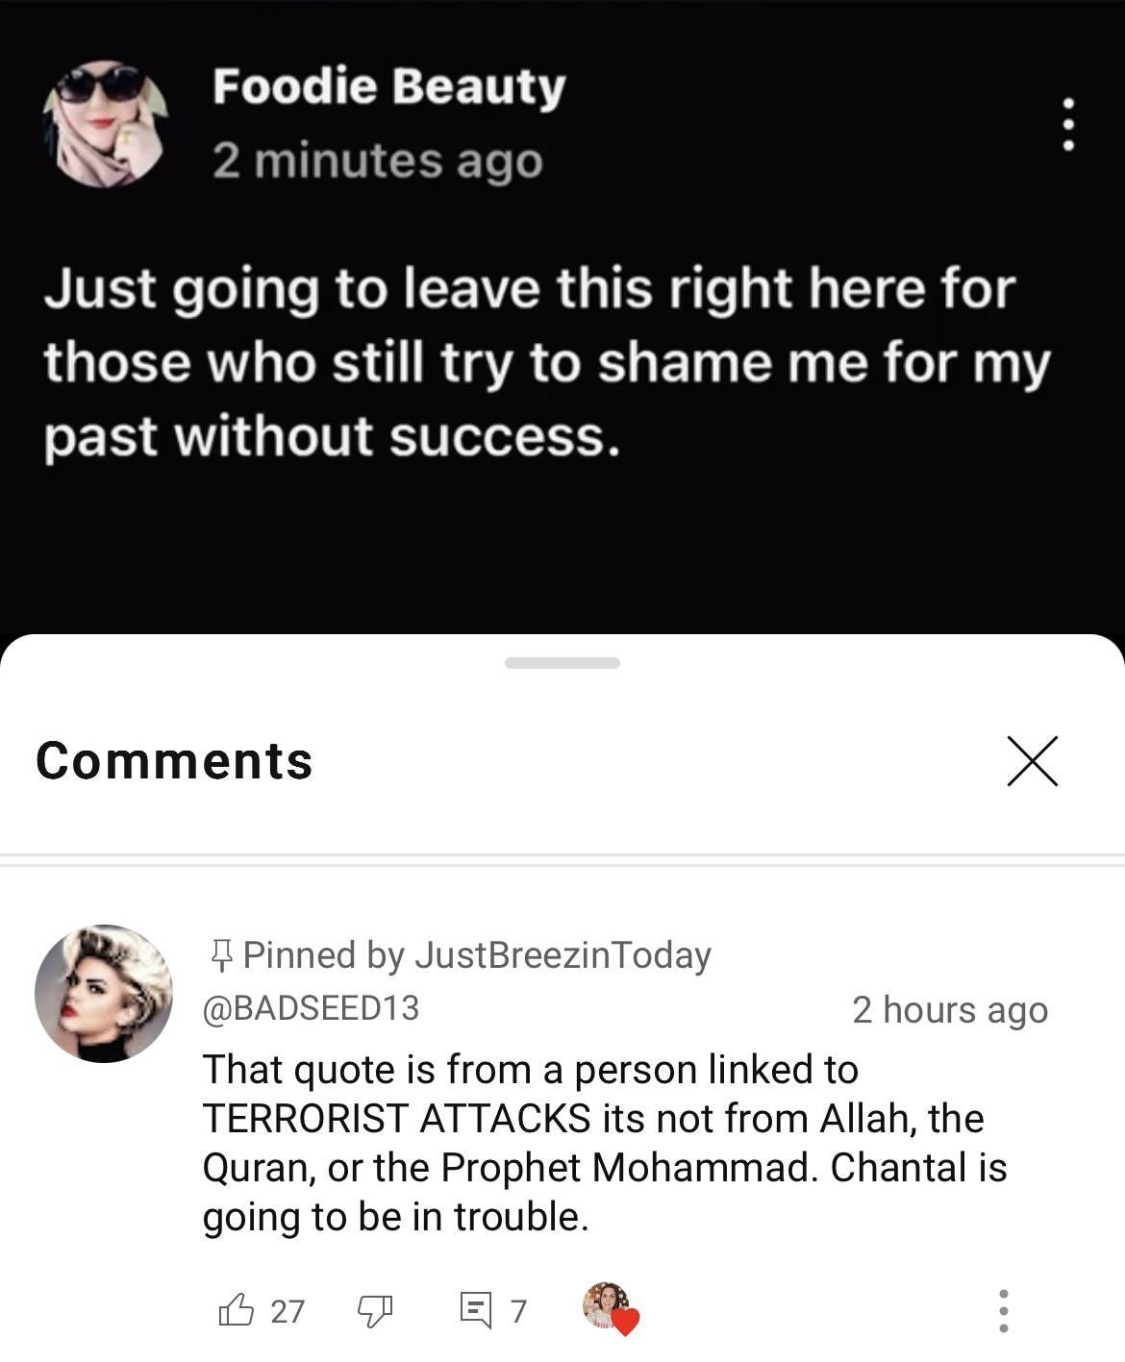Tap the post text about being shamed
Viewport: 1125px width, 1362px height.
[x=547, y=362]
